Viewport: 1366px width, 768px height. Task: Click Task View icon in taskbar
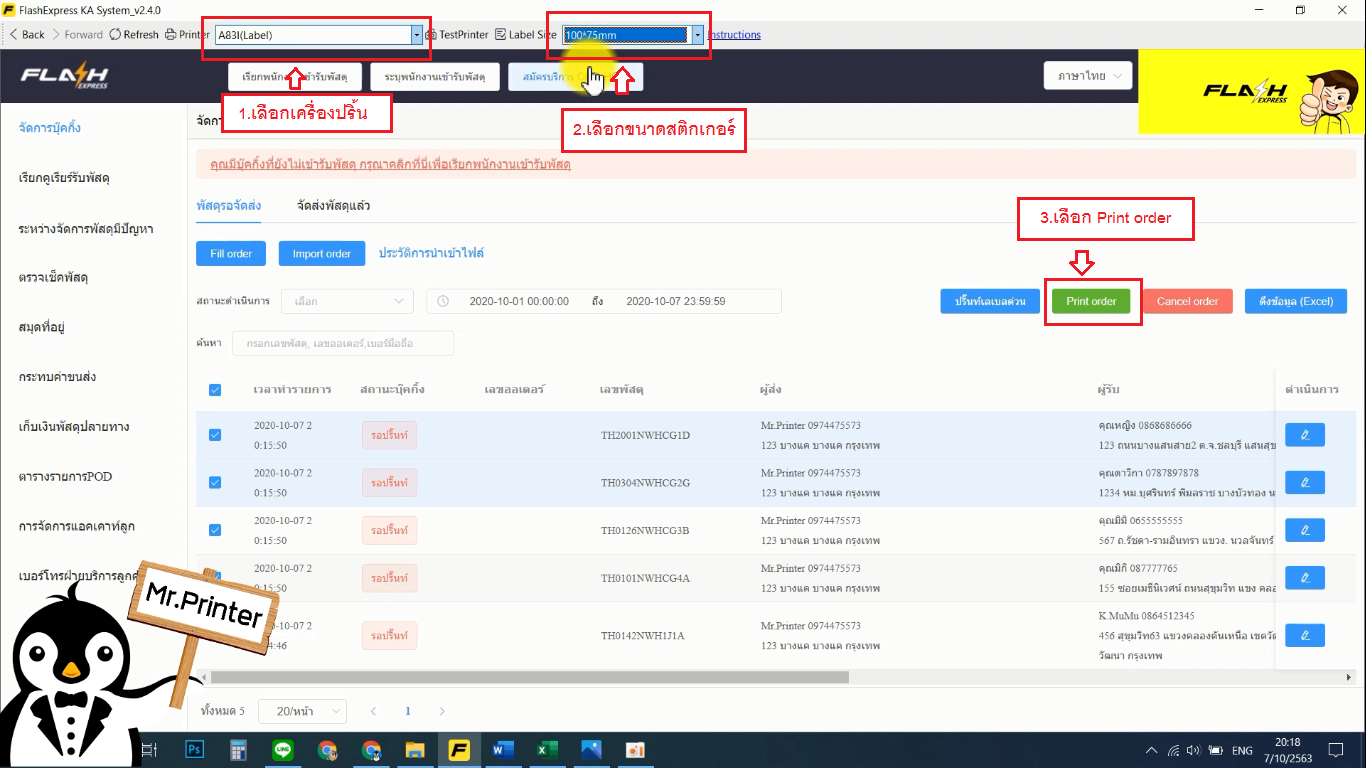(x=150, y=749)
